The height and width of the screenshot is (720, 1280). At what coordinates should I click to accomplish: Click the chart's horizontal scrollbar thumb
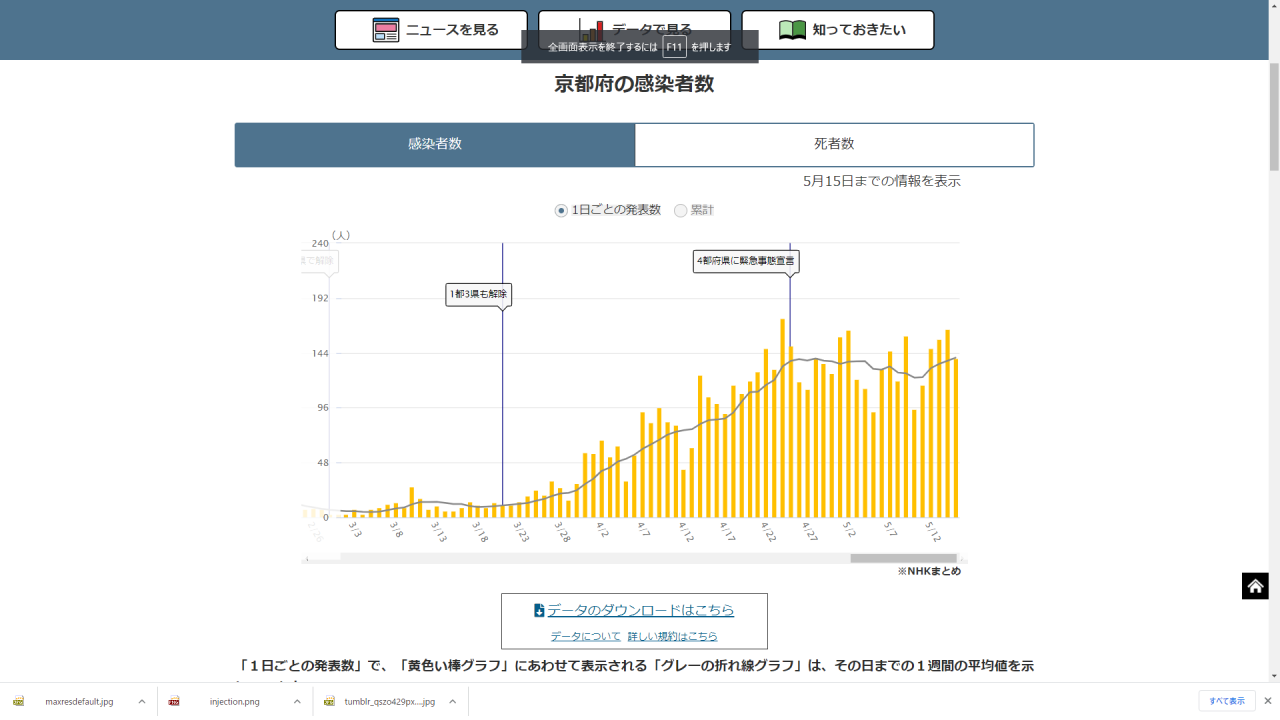903,558
